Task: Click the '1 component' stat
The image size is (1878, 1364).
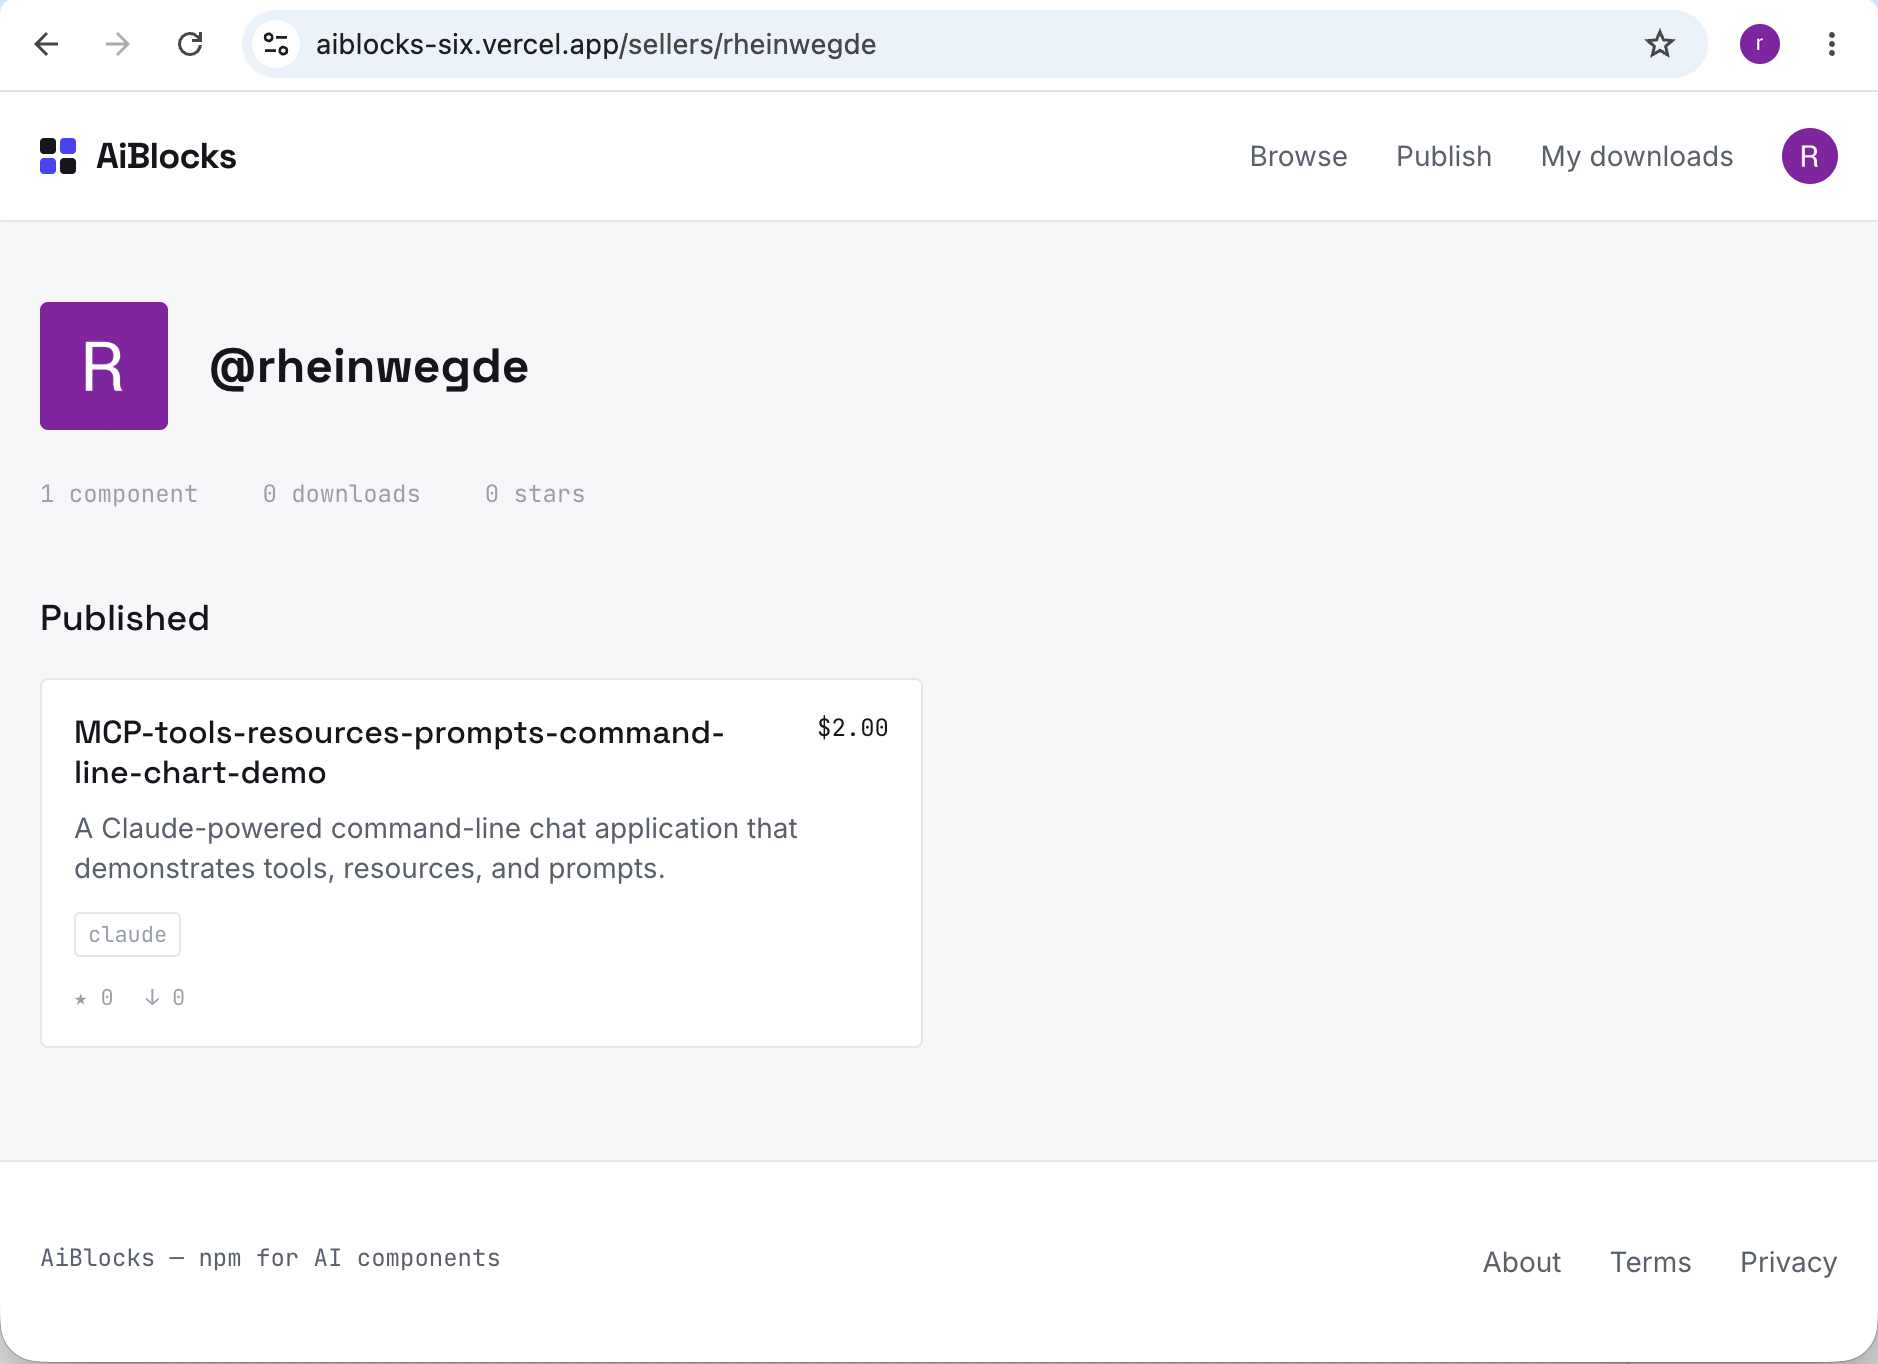Action: [119, 494]
